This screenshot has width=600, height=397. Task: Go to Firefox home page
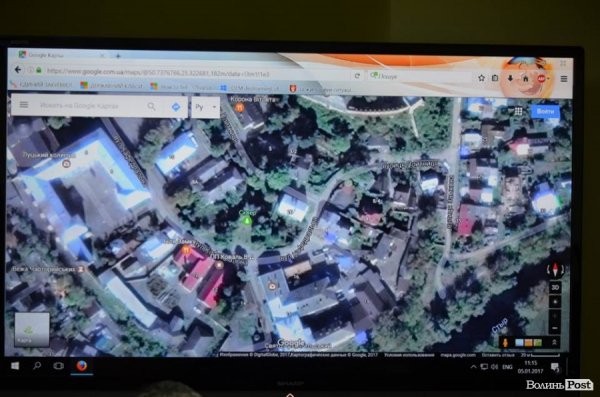(x=525, y=78)
